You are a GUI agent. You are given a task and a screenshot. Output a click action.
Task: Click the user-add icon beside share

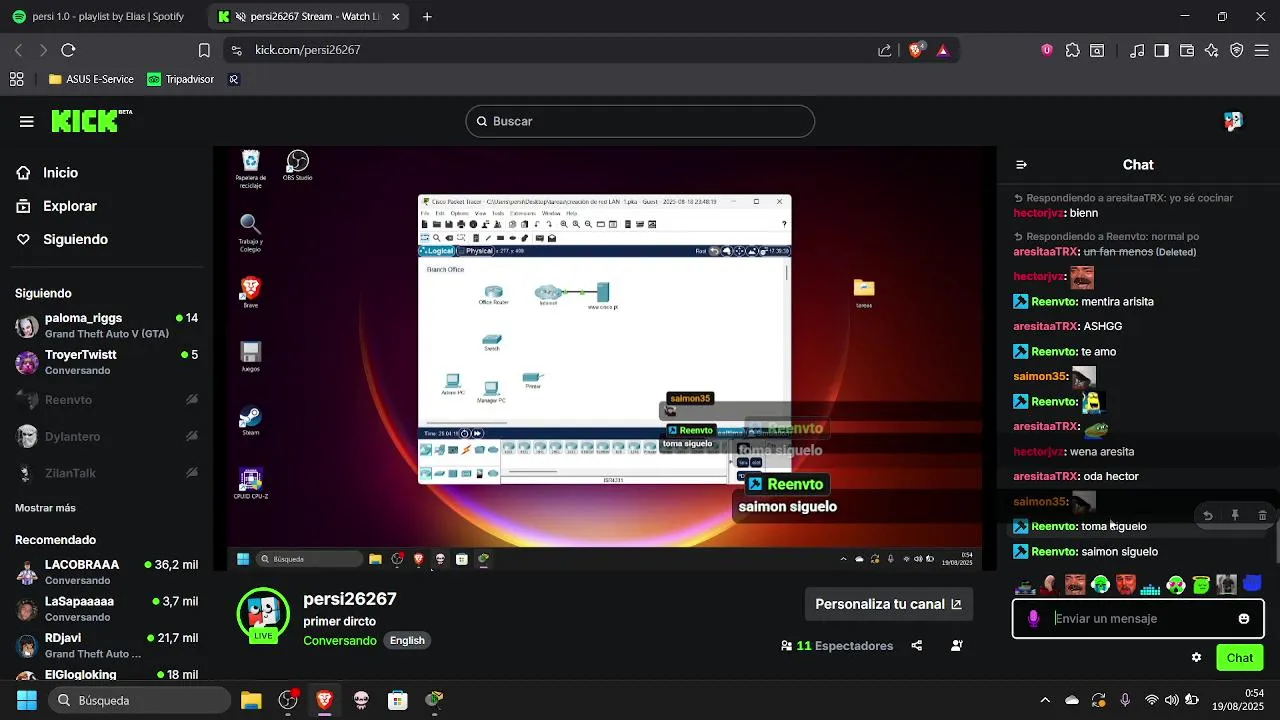coord(957,646)
